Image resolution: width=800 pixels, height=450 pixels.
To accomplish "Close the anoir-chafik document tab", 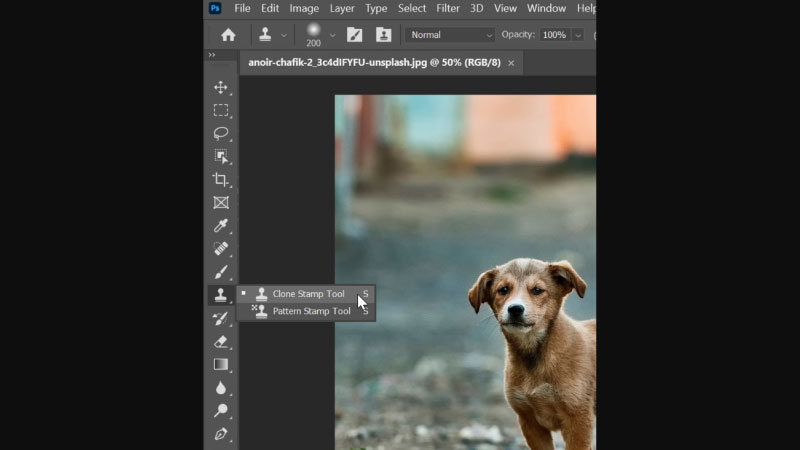I will pyautogui.click(x=511, y=63).
